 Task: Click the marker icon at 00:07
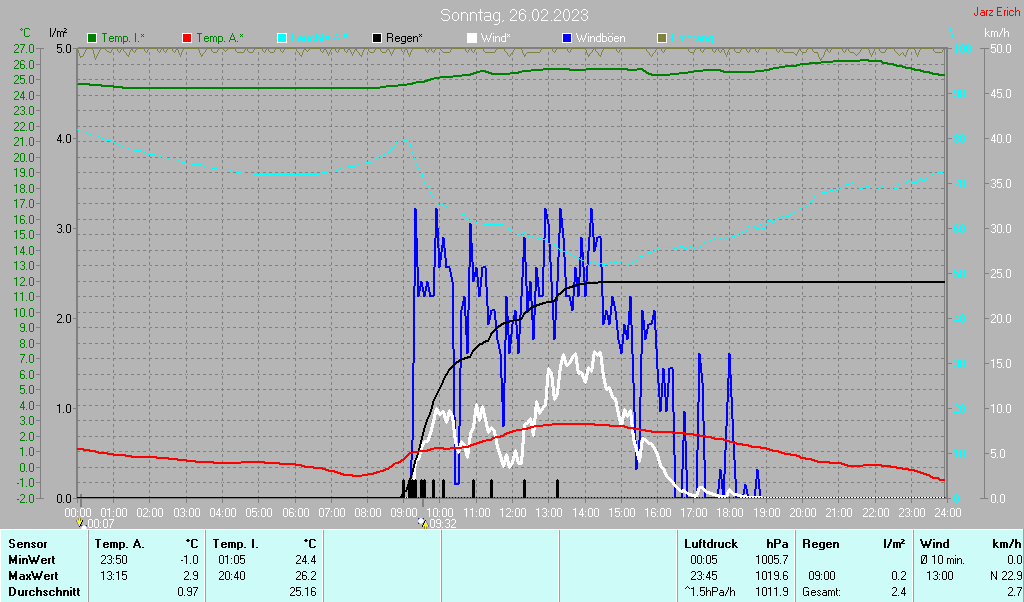tap(80, 522)
